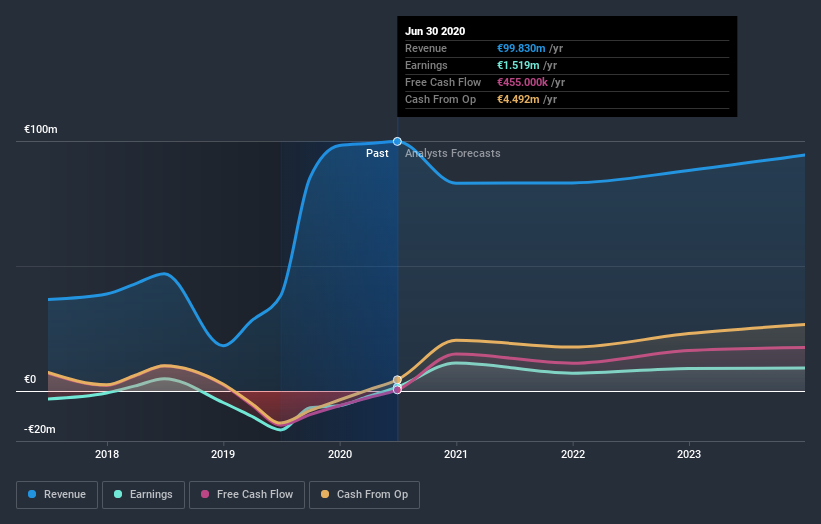Image resolution: width=821 pixels, height=524 pixels.
Task: Toggle the Free Cash Flow legend series
Action: (247, 495)
